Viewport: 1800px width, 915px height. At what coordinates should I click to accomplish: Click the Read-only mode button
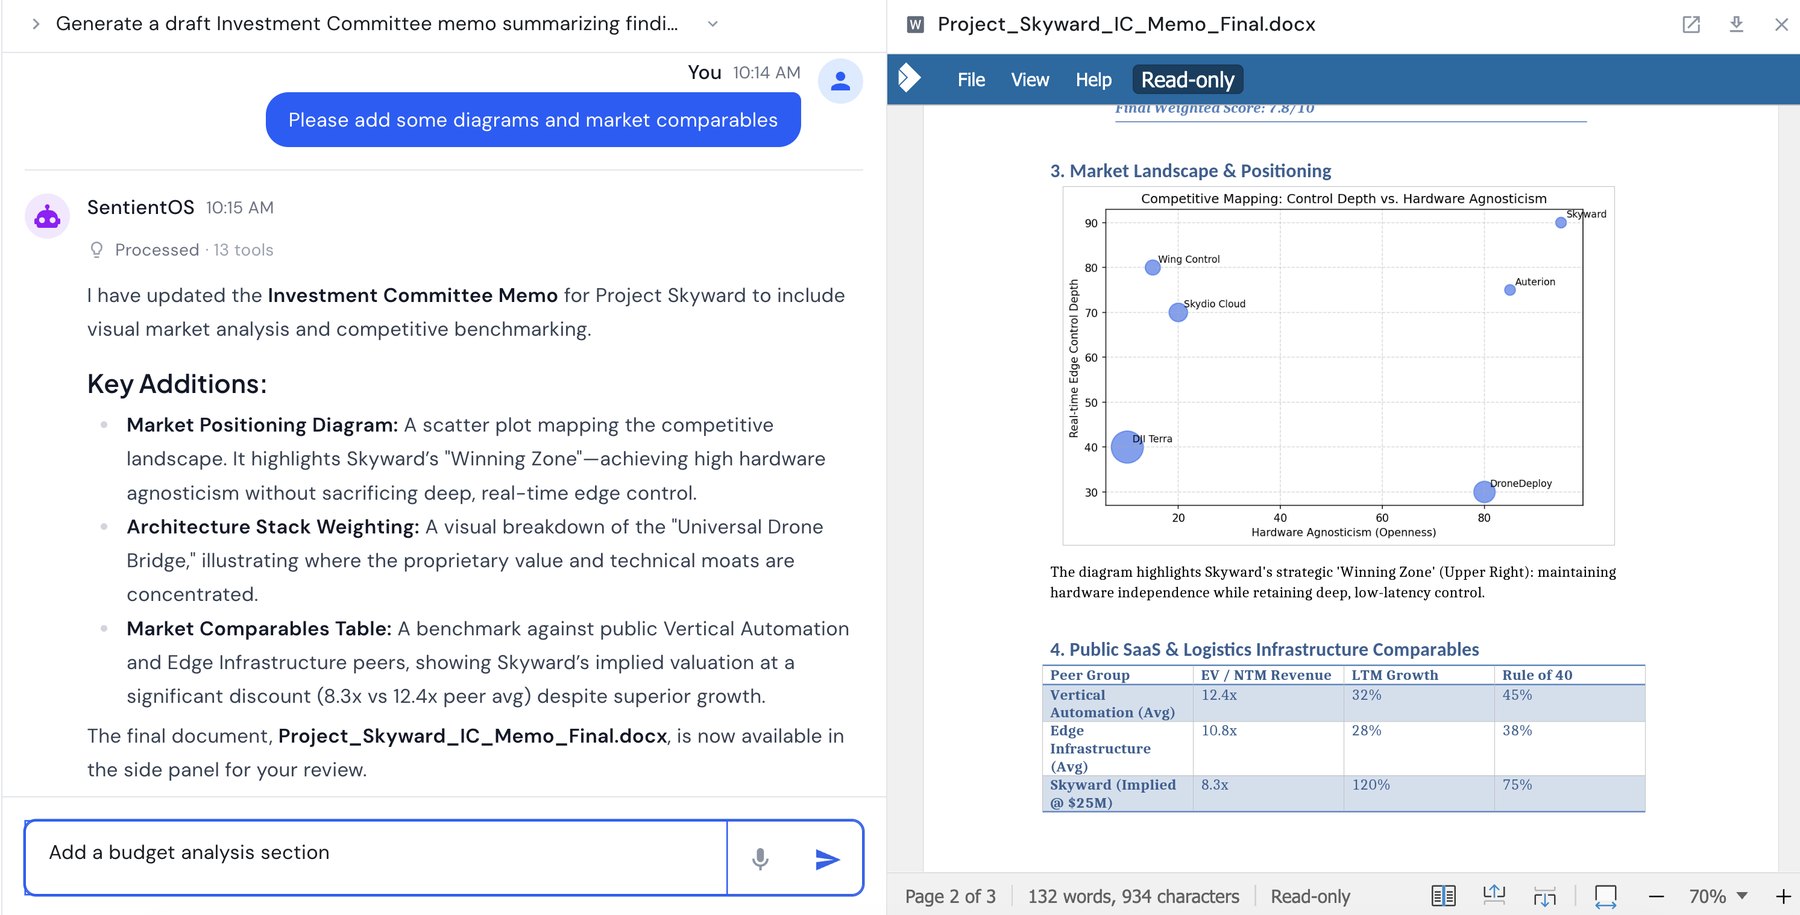[x=1188, y=80]
